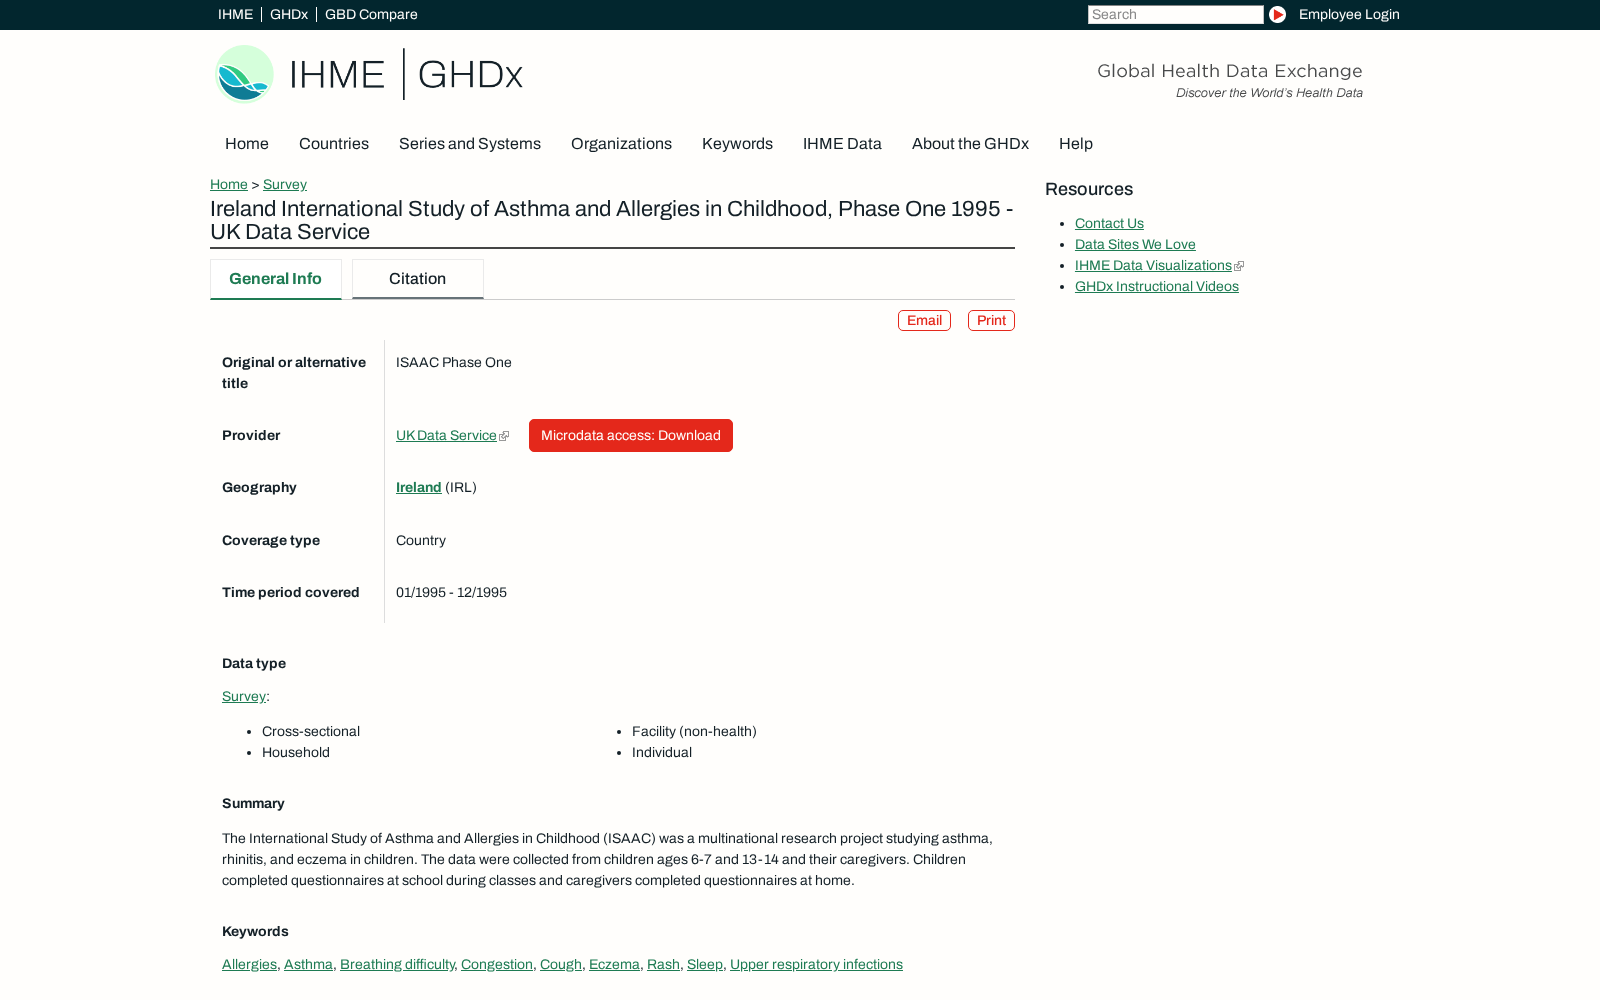The height and width of the screenshot is (1000, 1600).
Task: Click the Home breadcrumb link
Action: [229, 184]
